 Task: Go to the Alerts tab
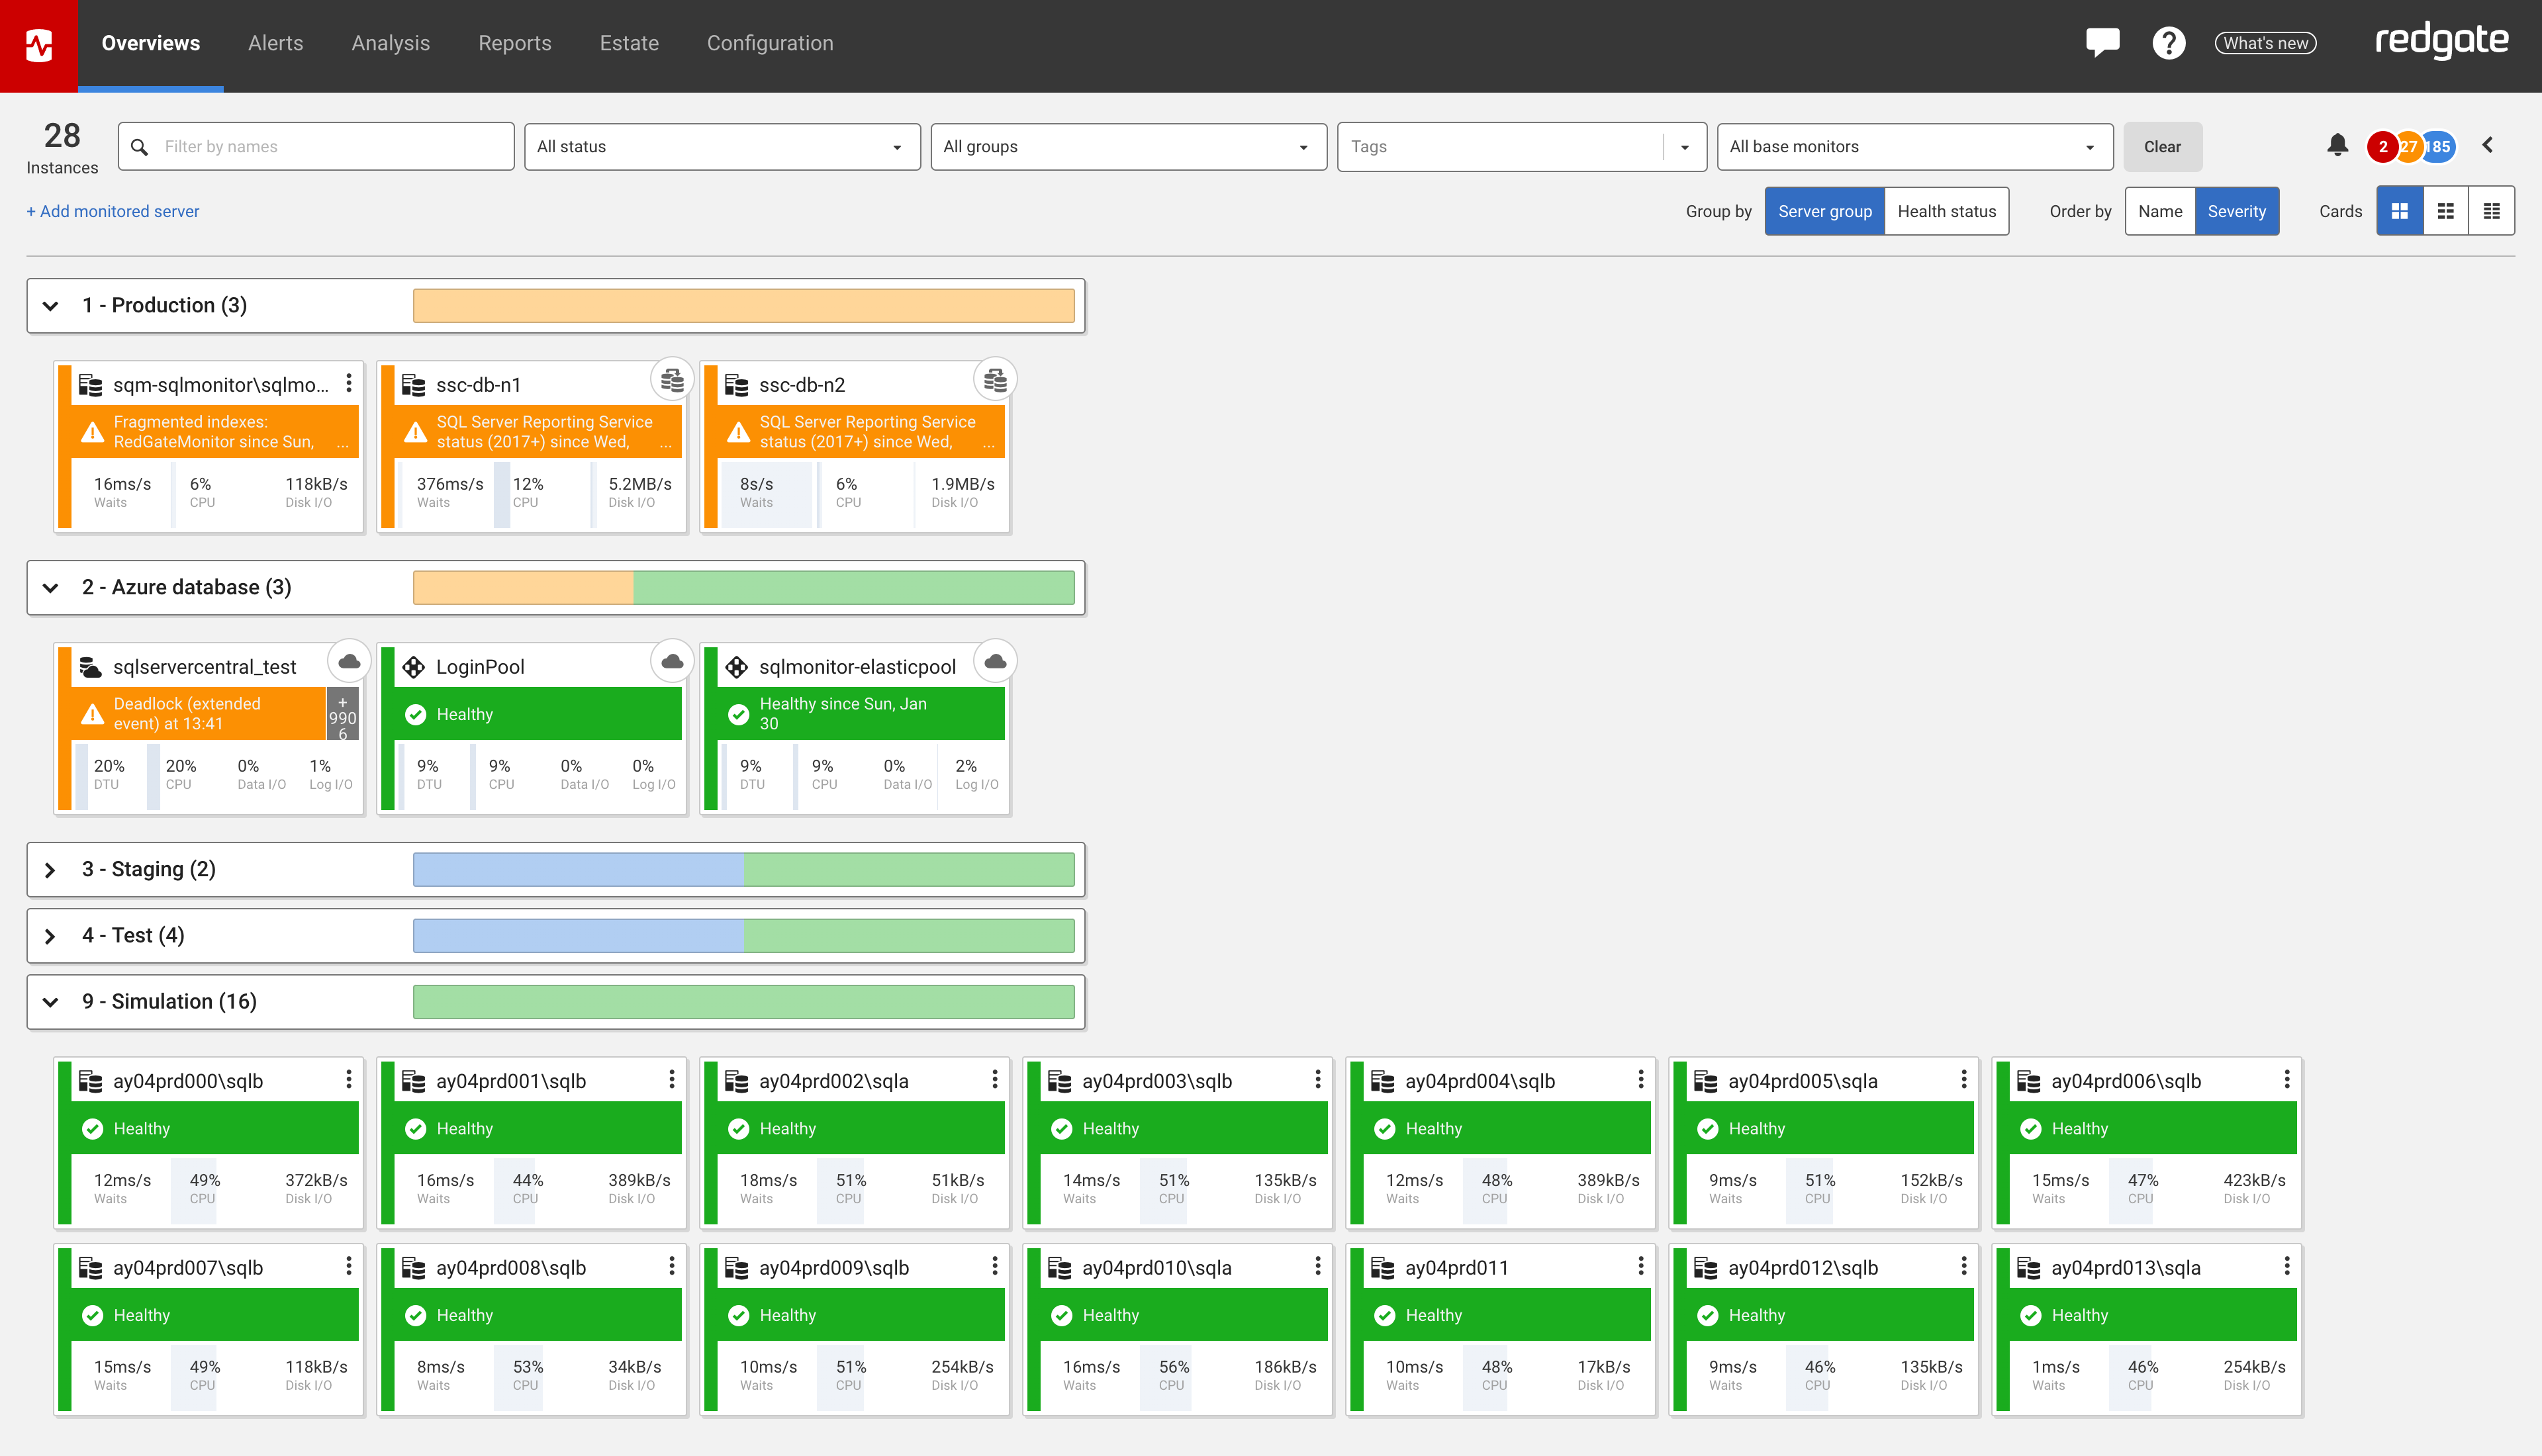(275, 43)
